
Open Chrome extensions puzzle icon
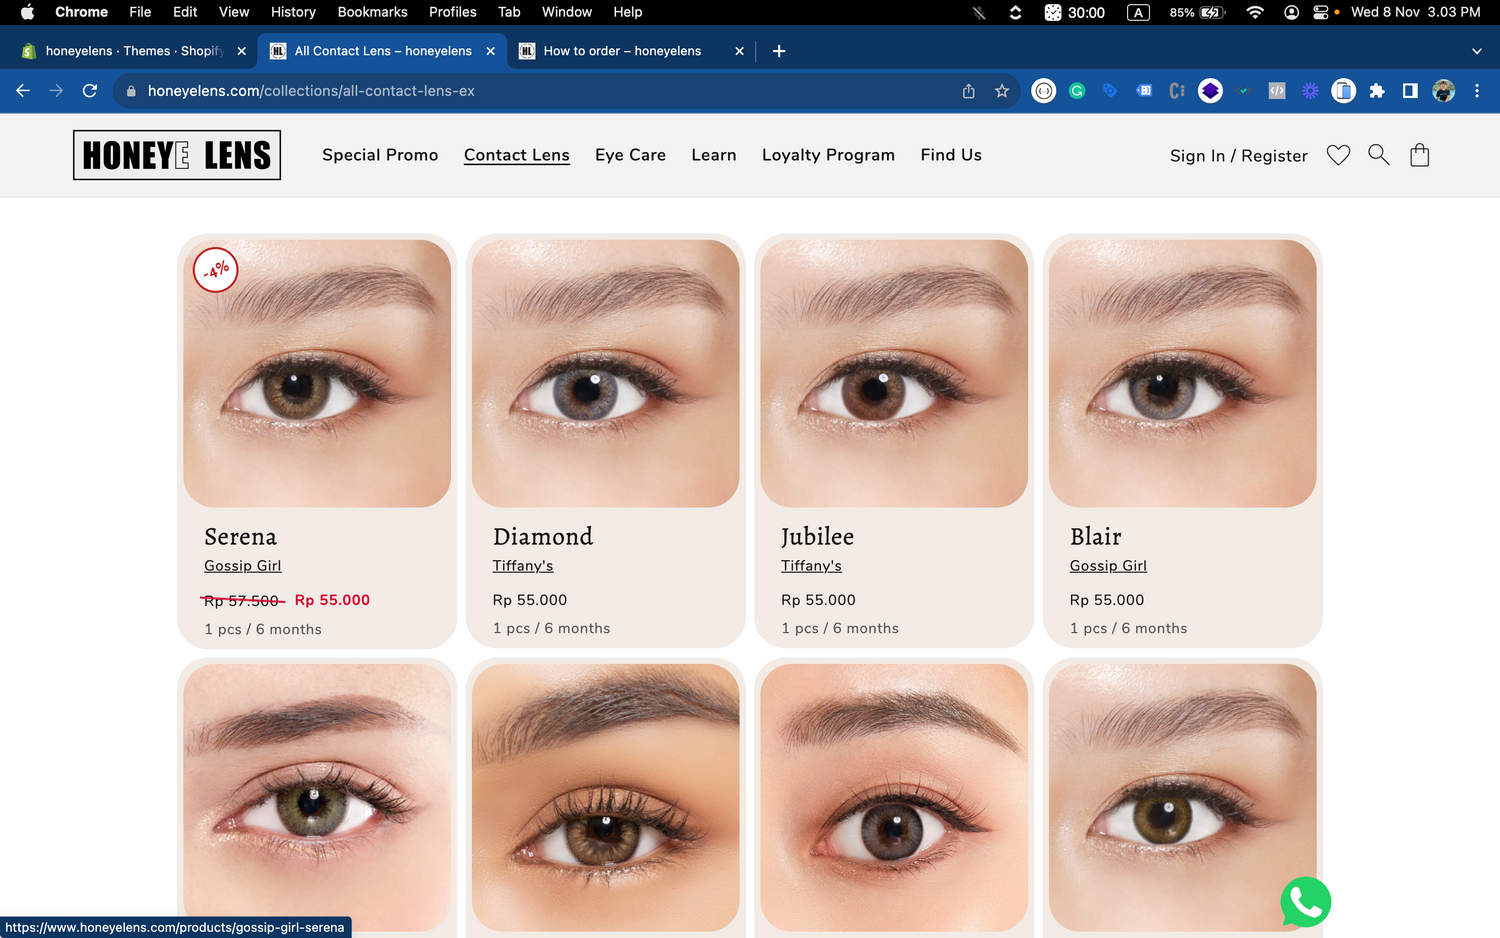pos(1377,91)
